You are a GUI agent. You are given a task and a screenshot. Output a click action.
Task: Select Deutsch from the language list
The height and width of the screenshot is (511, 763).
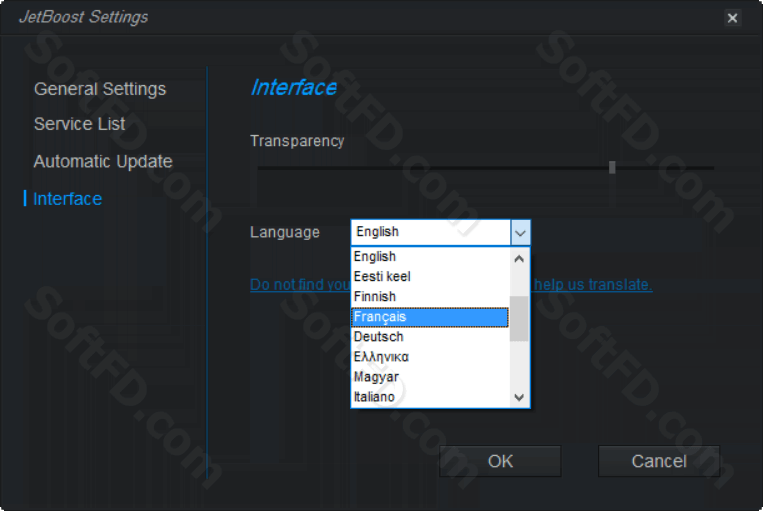point(430,337)
